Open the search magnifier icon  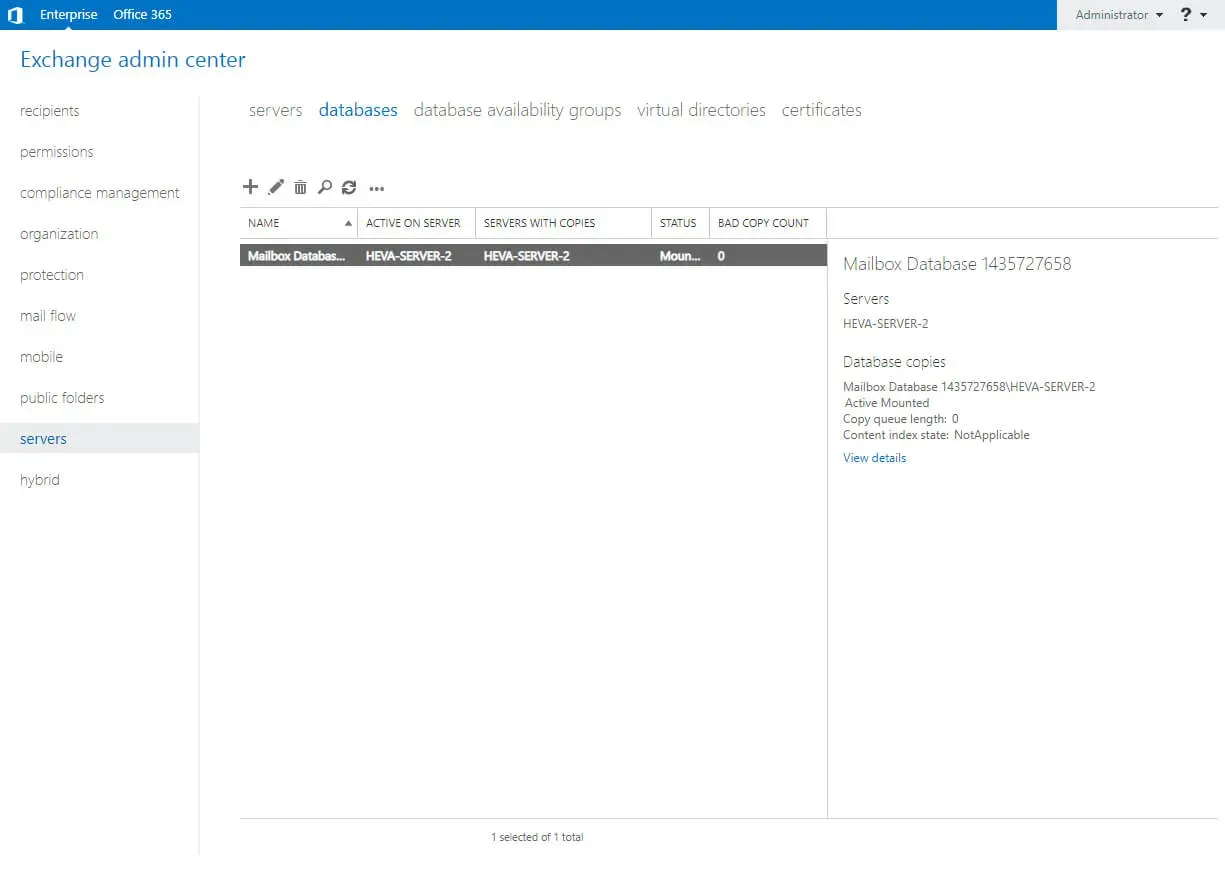[x=324, y=187]
